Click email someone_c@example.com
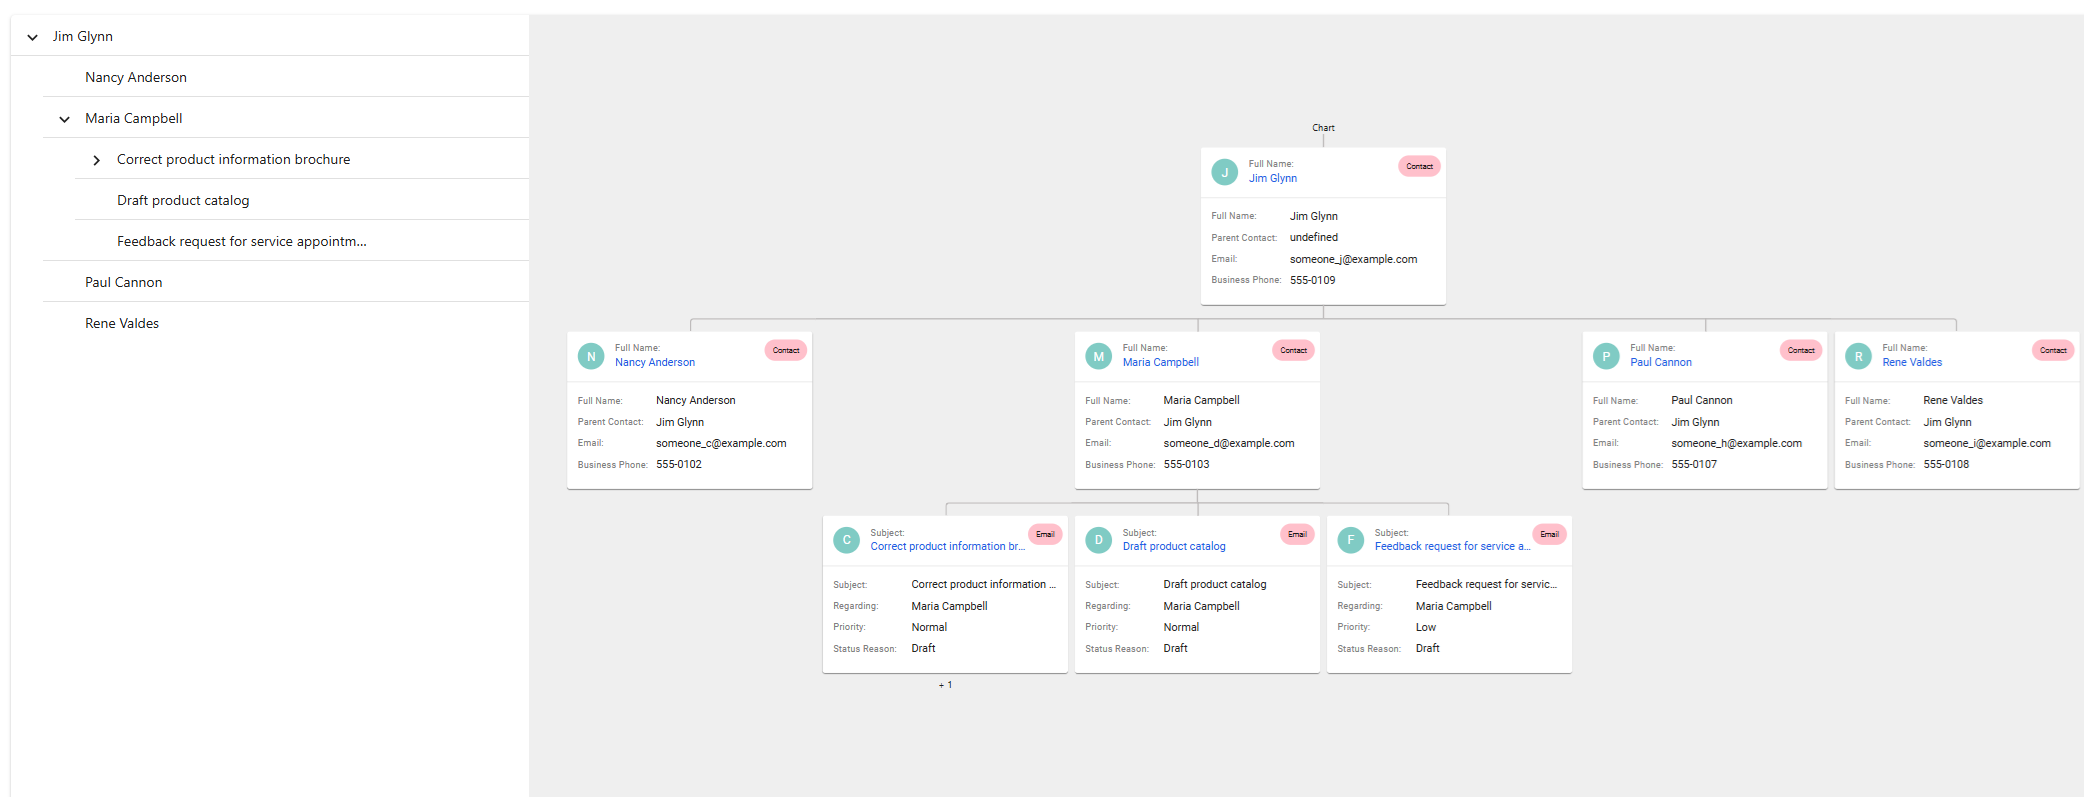Screen dimensions: 2084x797 721,443
